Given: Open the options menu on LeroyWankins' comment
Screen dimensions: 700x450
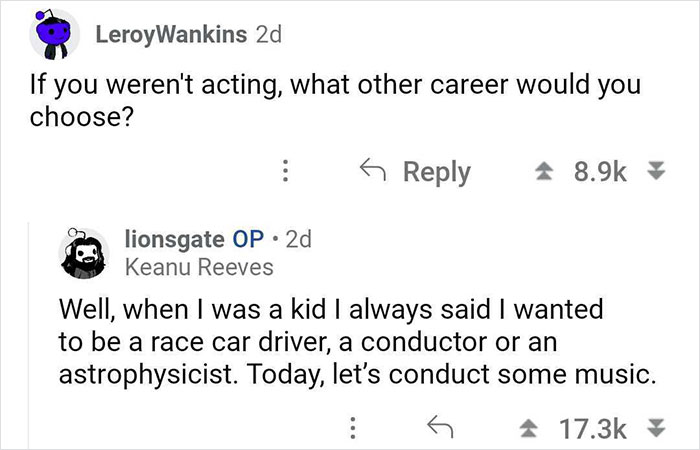Looking at the screenshot, I should point(285,171).
